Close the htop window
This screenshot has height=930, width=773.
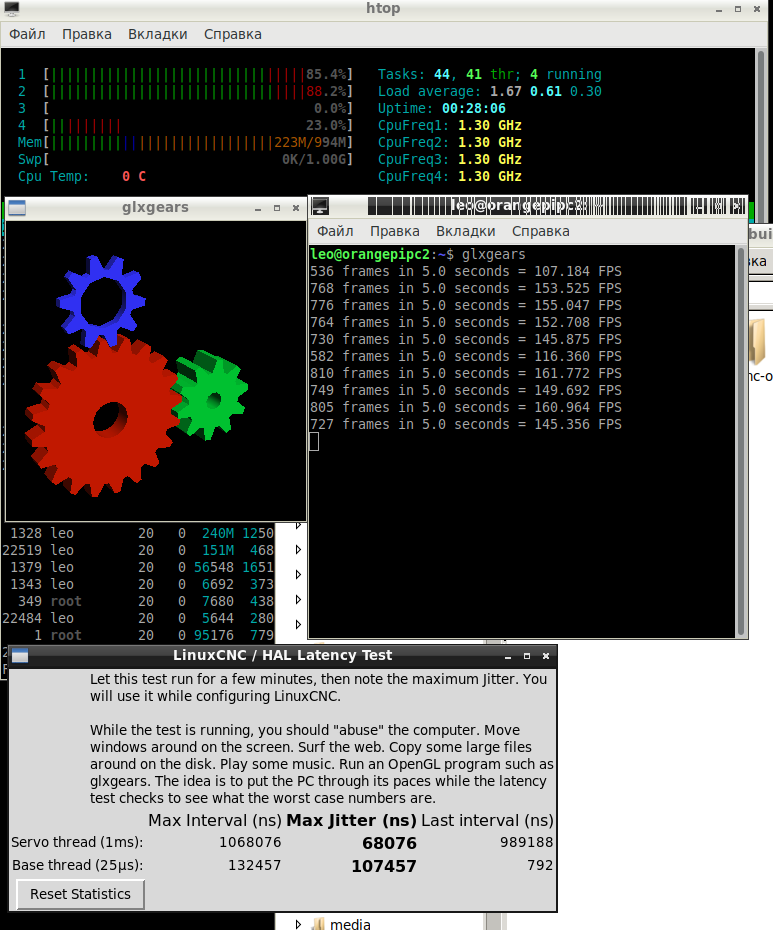click(757, 9)
